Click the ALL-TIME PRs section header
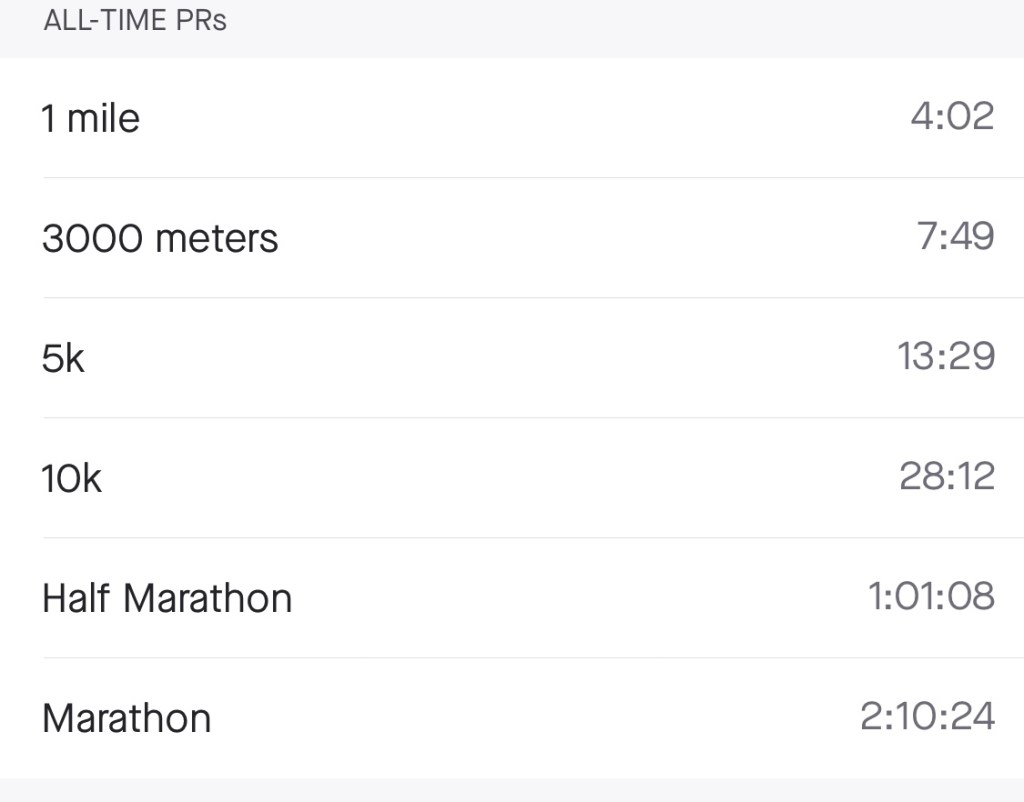Viewport: 1024px width, 802px height. (x=135, y=20)
